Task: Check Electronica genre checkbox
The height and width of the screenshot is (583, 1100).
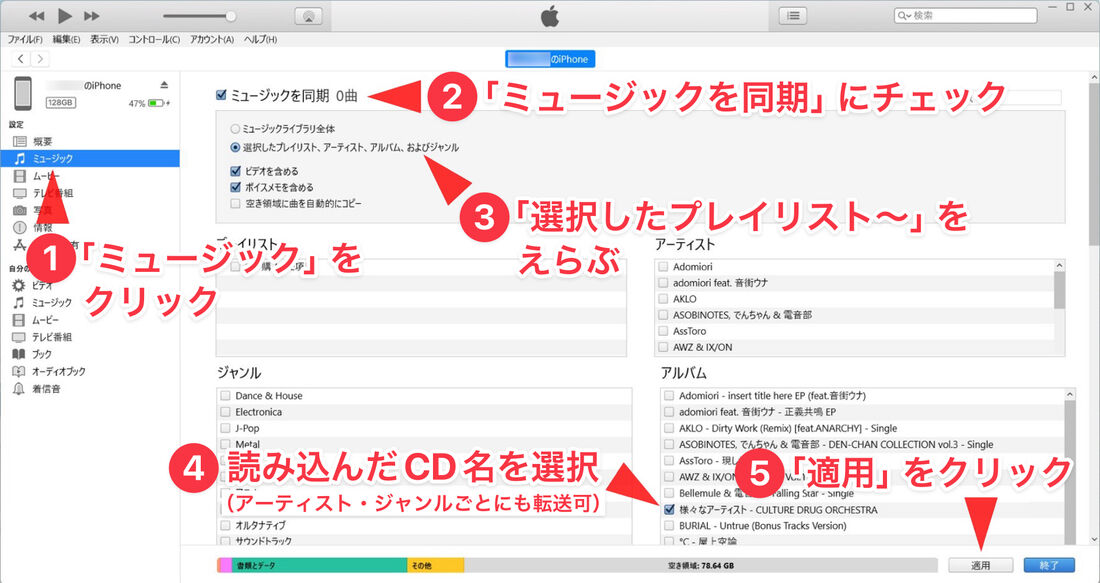Action: pyautogui.click(x=225, y=412)
